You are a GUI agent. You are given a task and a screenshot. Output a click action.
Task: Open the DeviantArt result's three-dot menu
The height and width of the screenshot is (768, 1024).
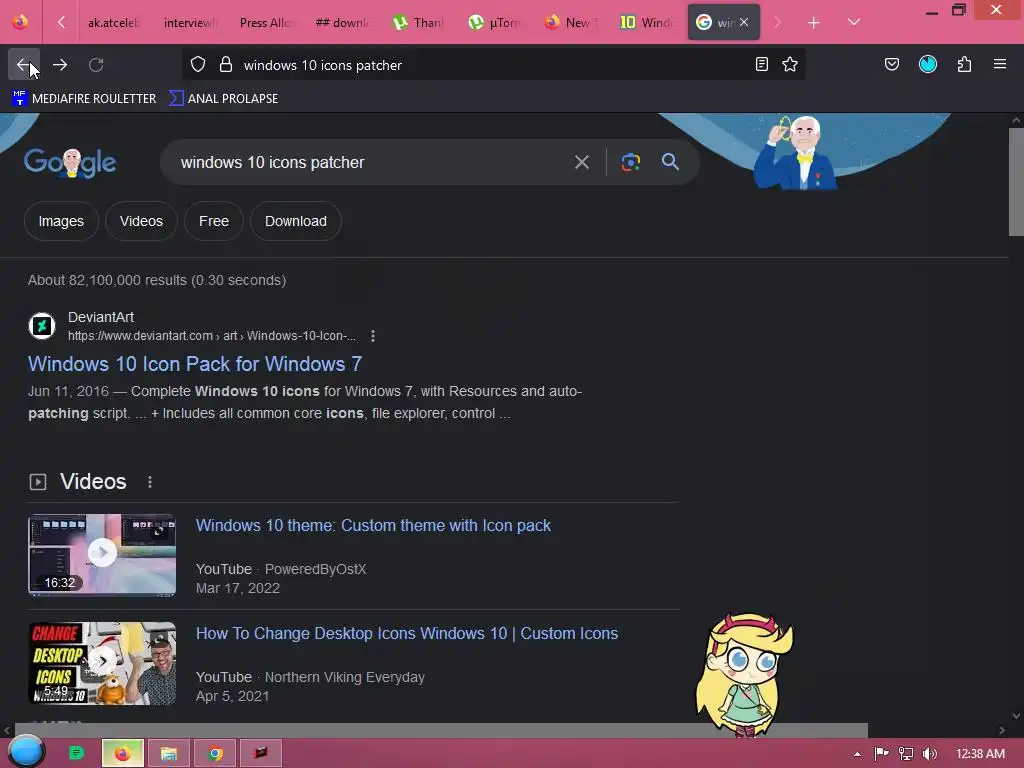tap(373, 336)
